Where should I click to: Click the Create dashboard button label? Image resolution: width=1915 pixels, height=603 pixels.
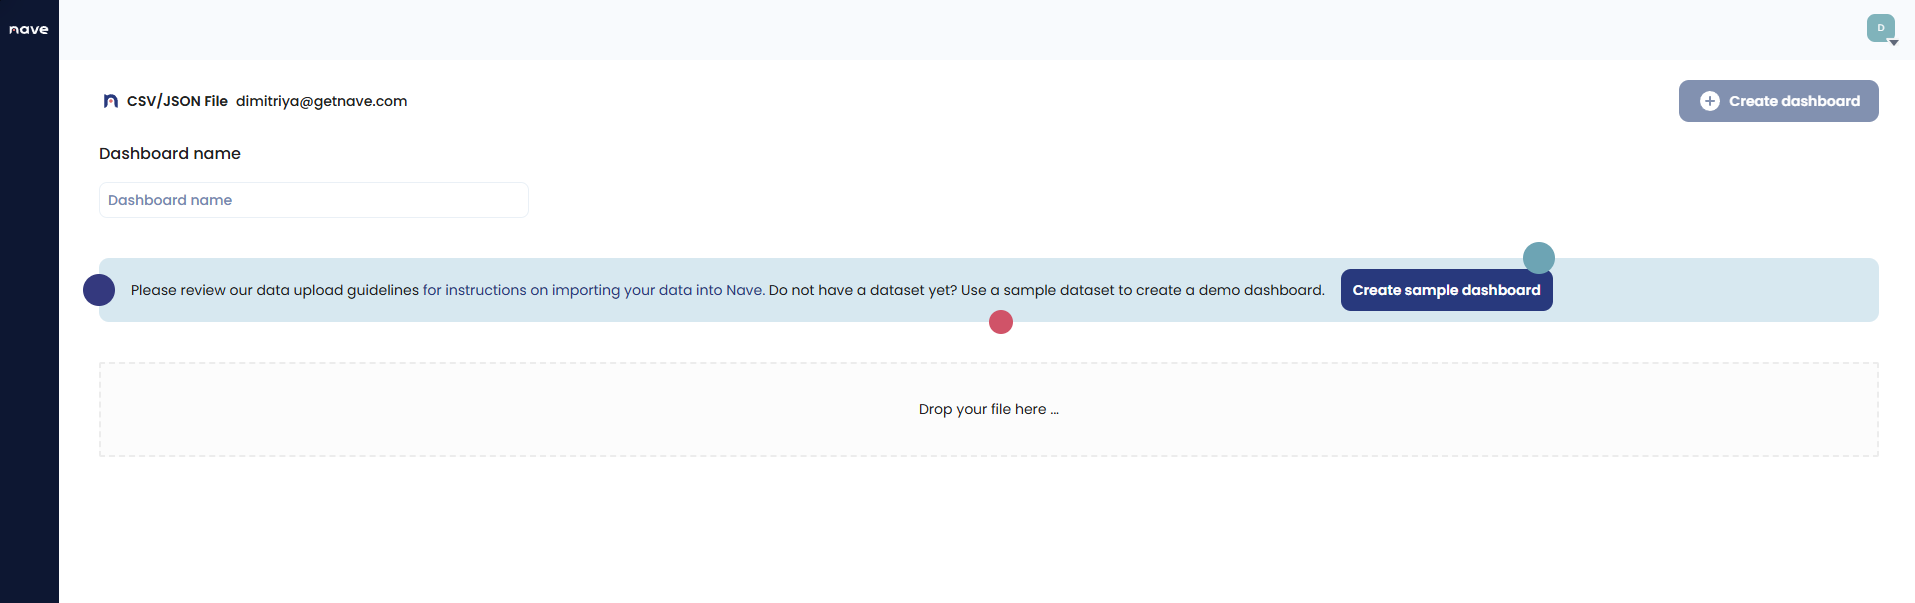point(1794,101)
